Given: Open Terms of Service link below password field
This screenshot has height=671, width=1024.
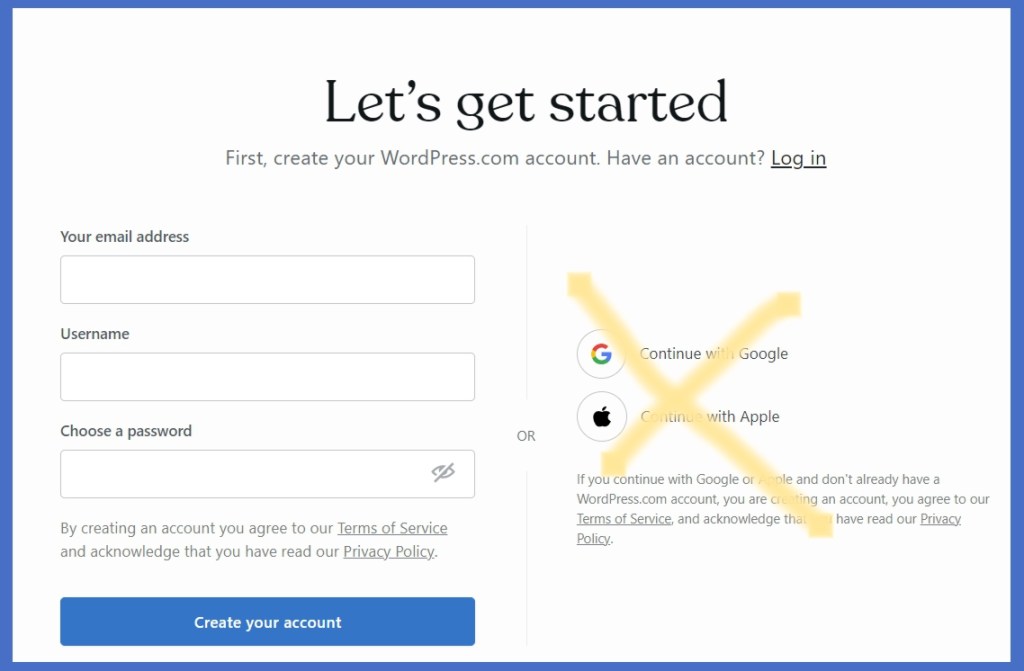Looking at the screenshot, I should pyautogui.click(x=392, y=528).
